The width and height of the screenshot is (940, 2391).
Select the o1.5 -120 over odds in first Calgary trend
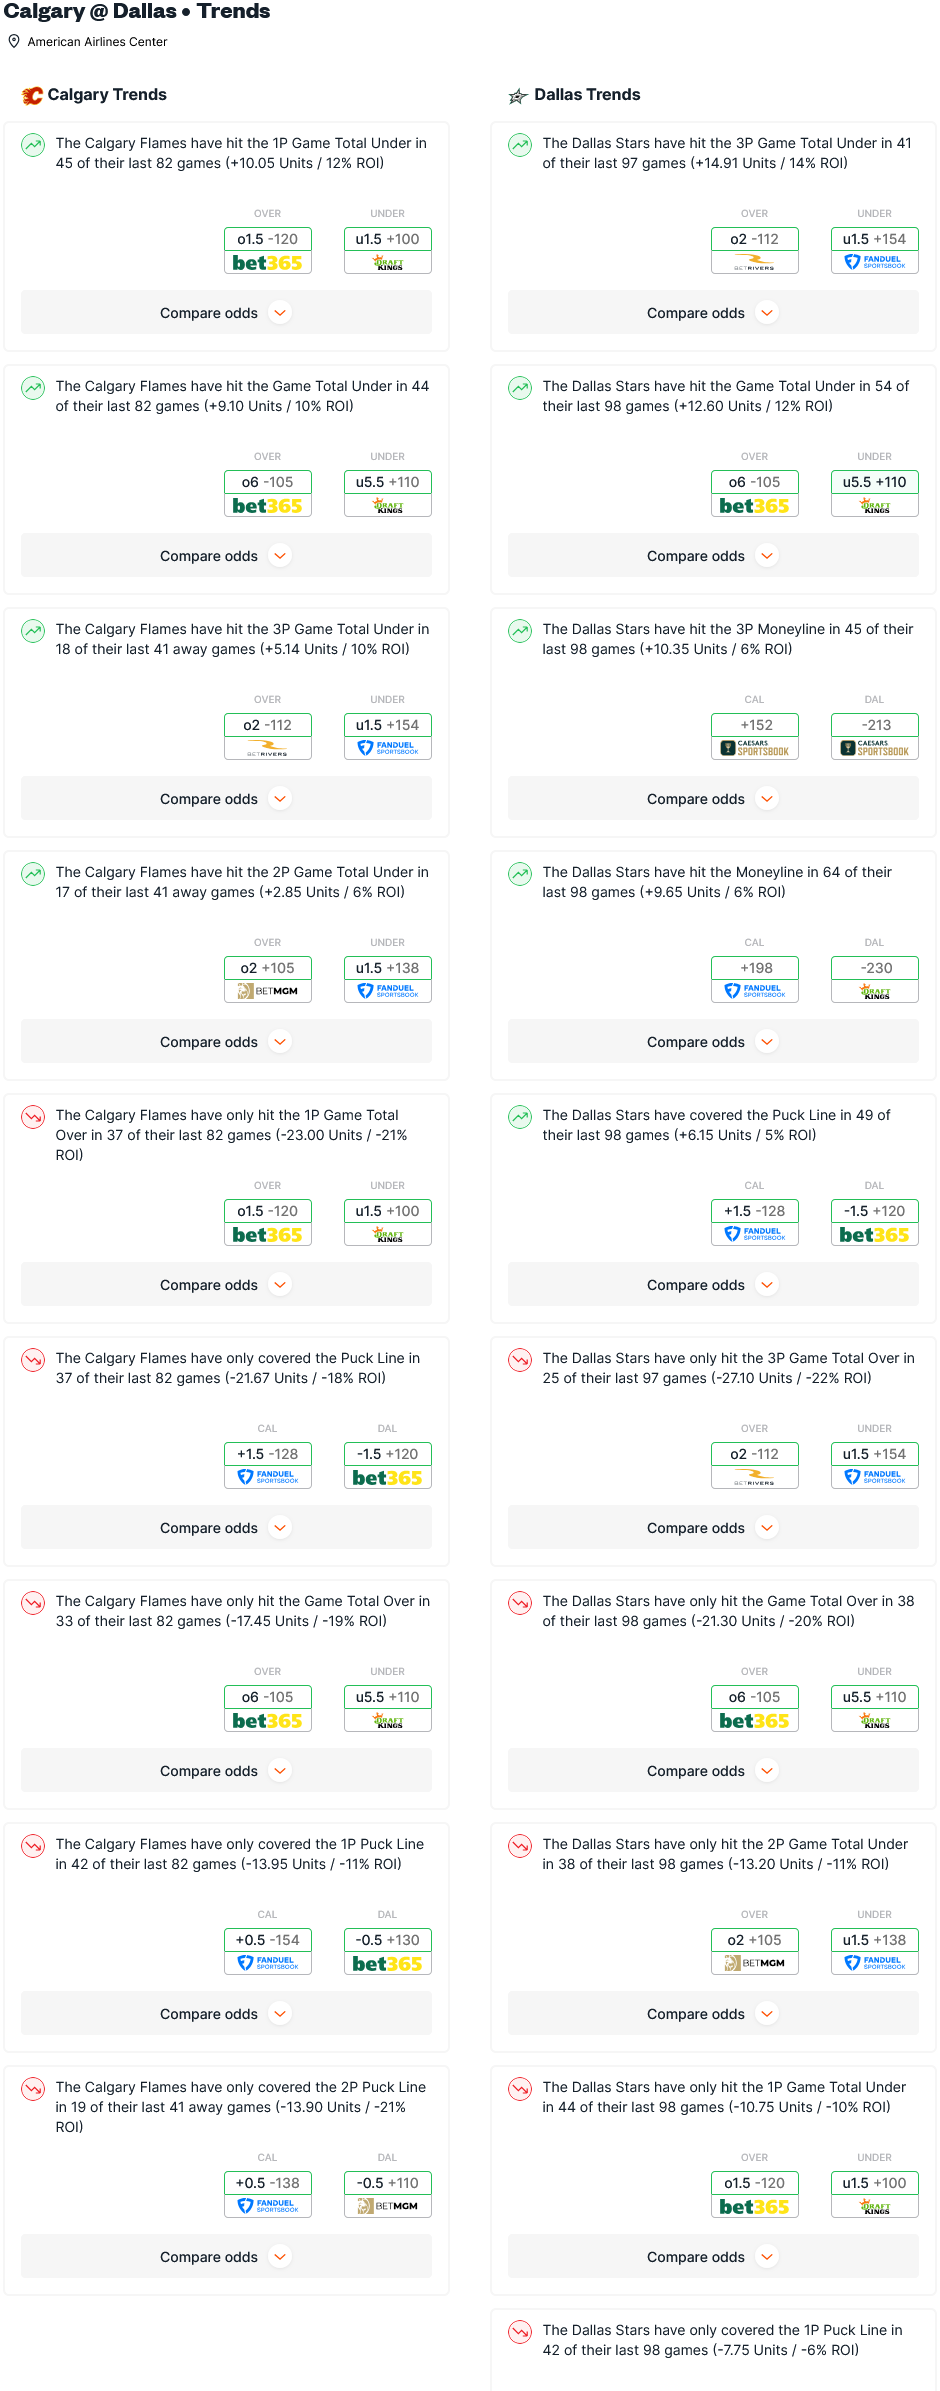268,239
